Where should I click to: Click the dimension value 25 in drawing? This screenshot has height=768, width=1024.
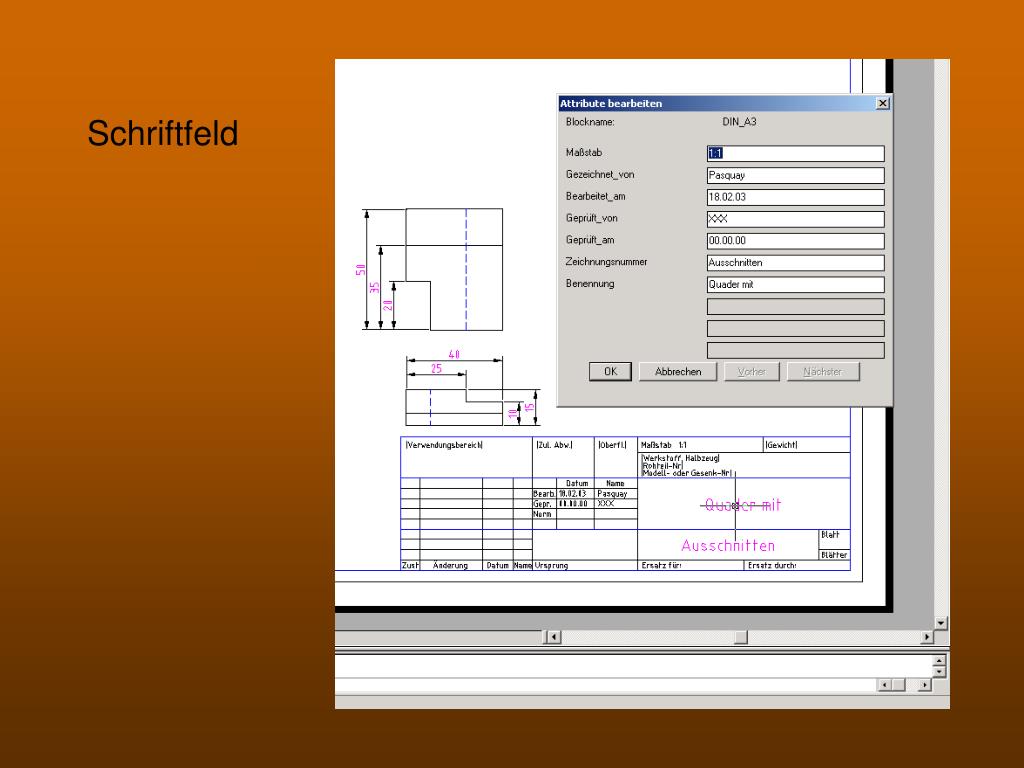436,368
